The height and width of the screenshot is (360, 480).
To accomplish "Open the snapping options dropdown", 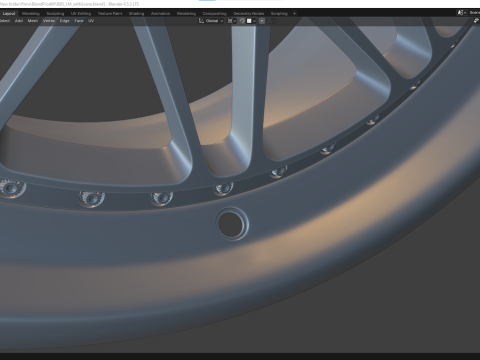I will [x=251, y=21].
